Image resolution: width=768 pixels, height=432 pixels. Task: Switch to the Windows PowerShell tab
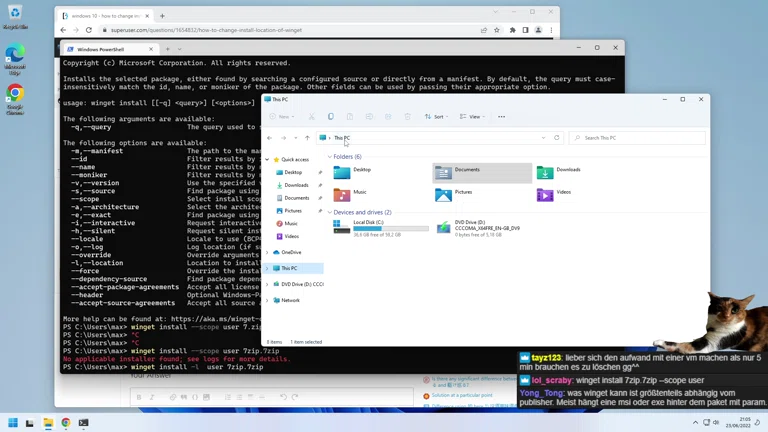point(110,49)
